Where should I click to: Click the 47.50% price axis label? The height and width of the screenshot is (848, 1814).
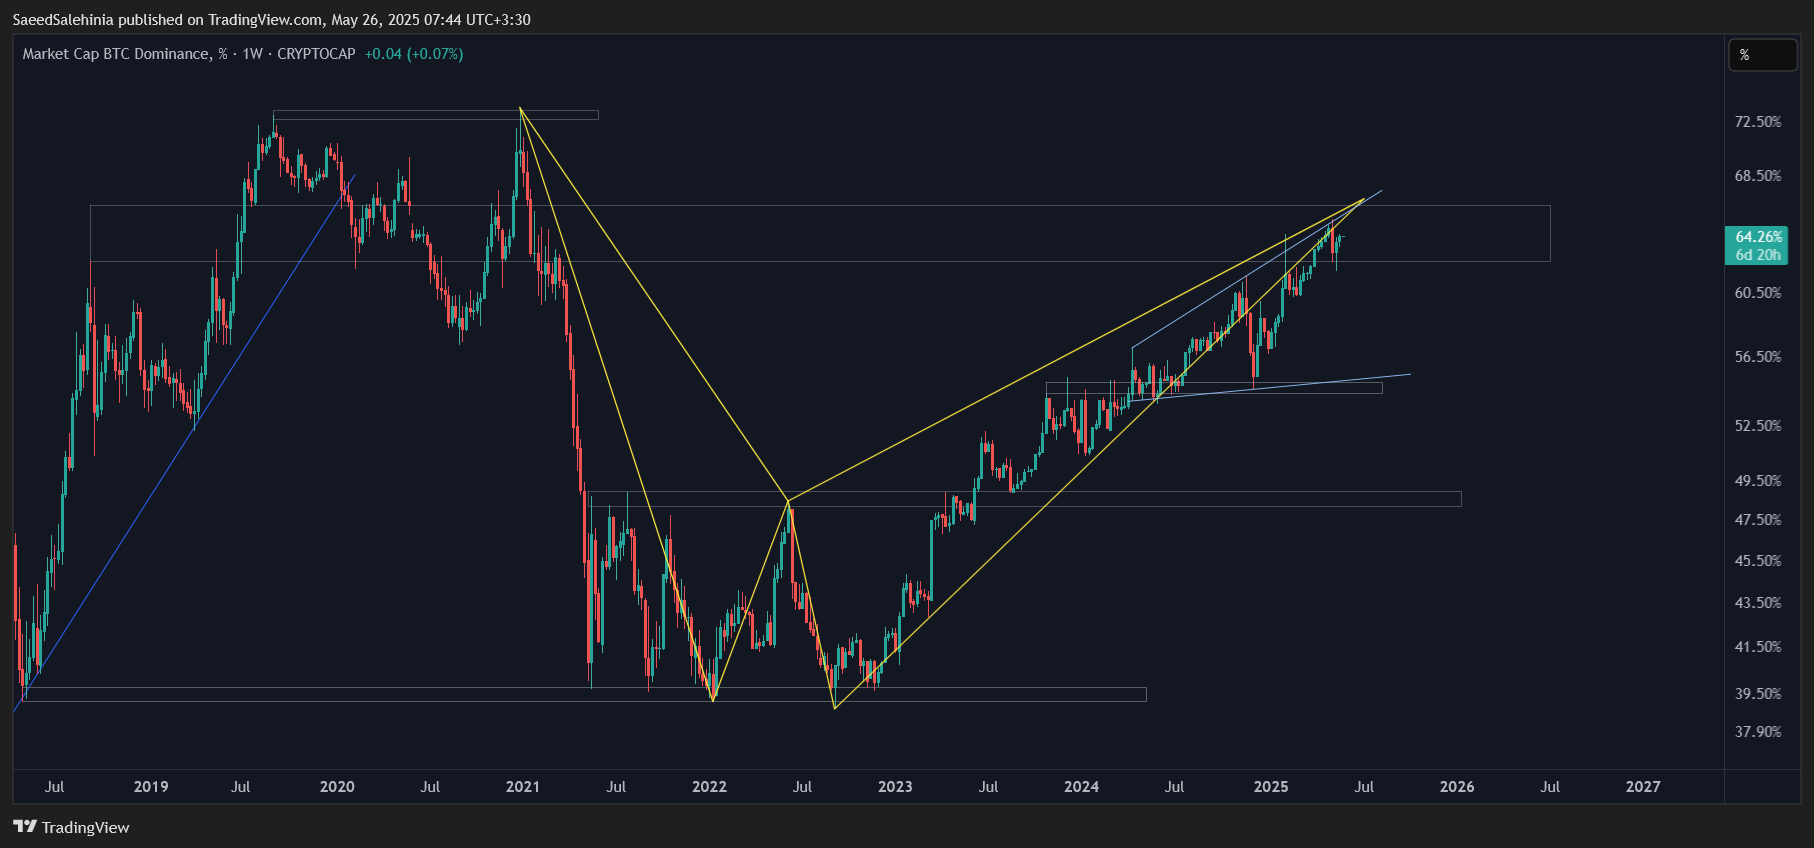(x=1758, y=520)
